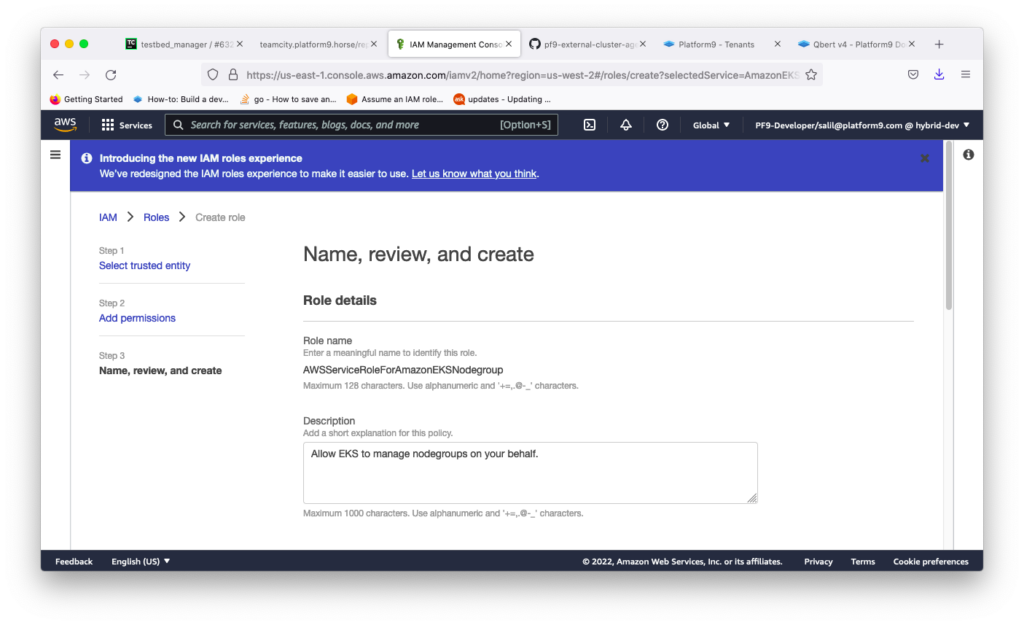This screenshot has width=1024, height=625.
Task: Click the Role name value AWSServiceRoleForAmazonEKSNodegroup
Action: [x=403, y=370]
